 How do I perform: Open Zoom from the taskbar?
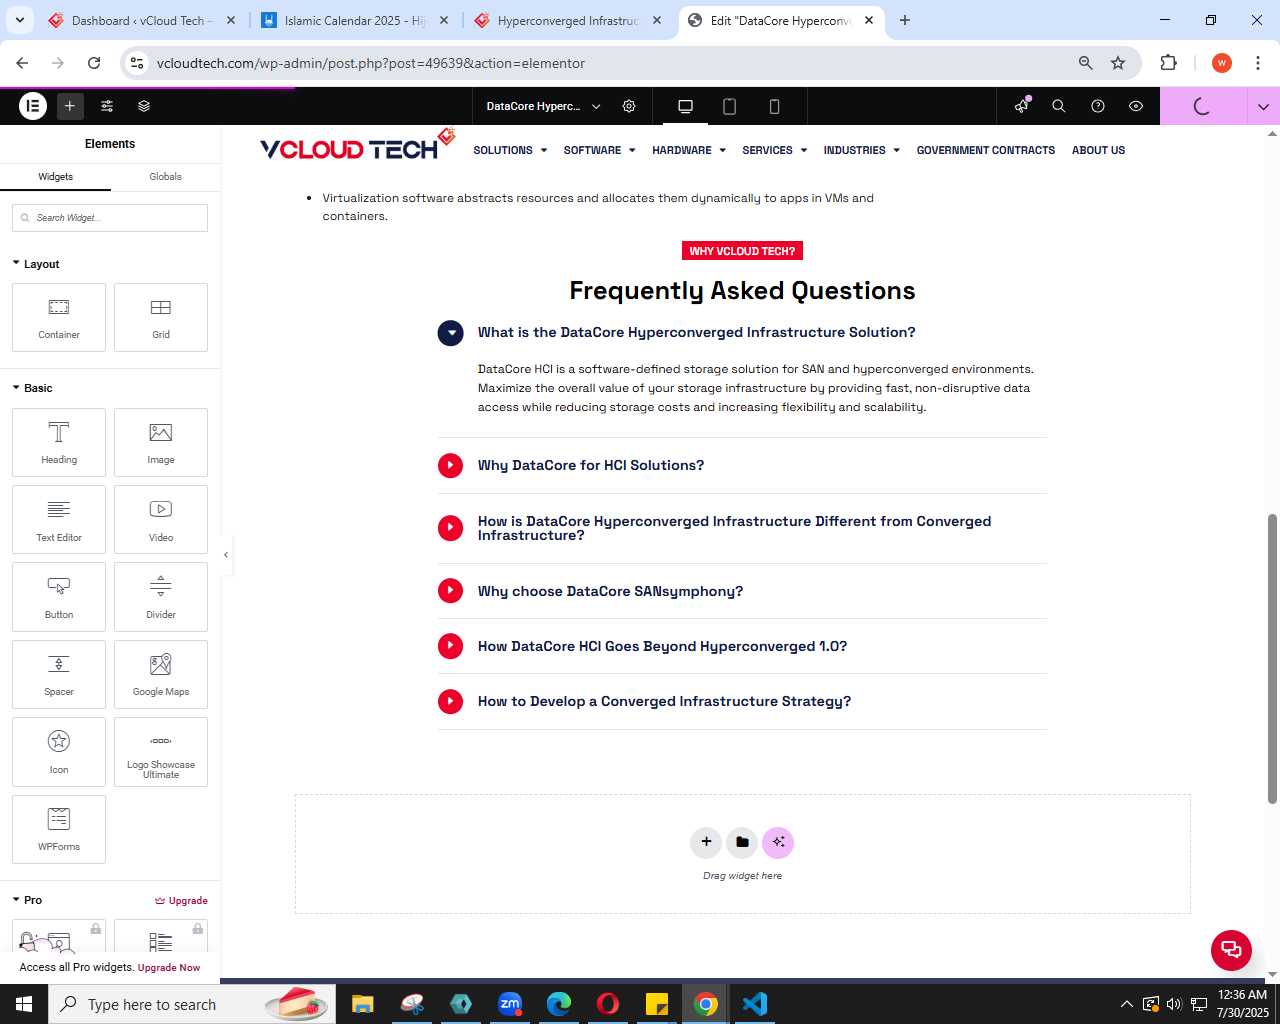pos(510,1004)
